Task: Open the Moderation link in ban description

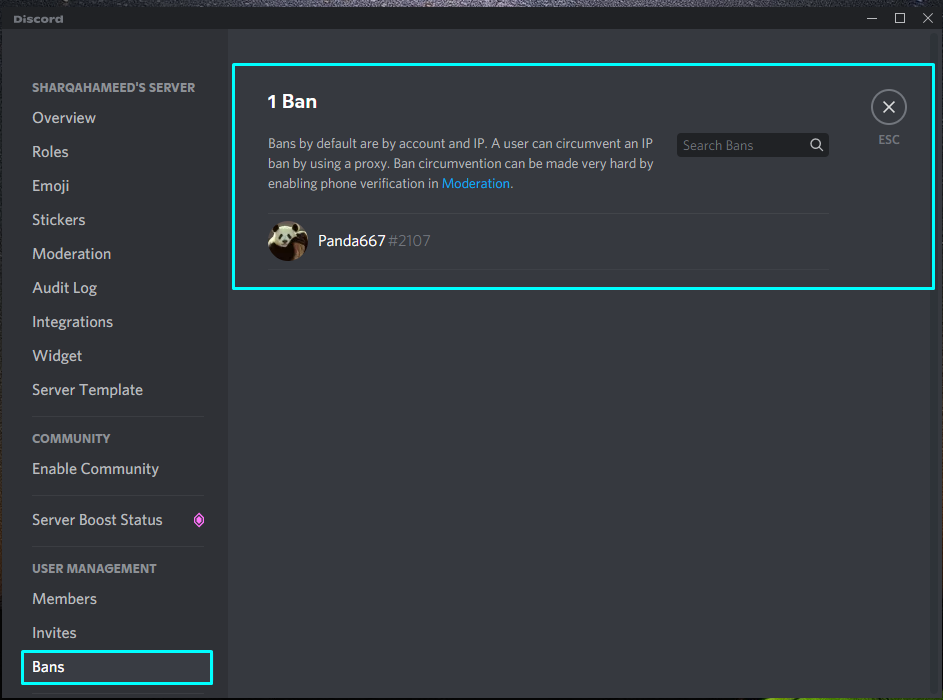Action: [x=476, y=183]
